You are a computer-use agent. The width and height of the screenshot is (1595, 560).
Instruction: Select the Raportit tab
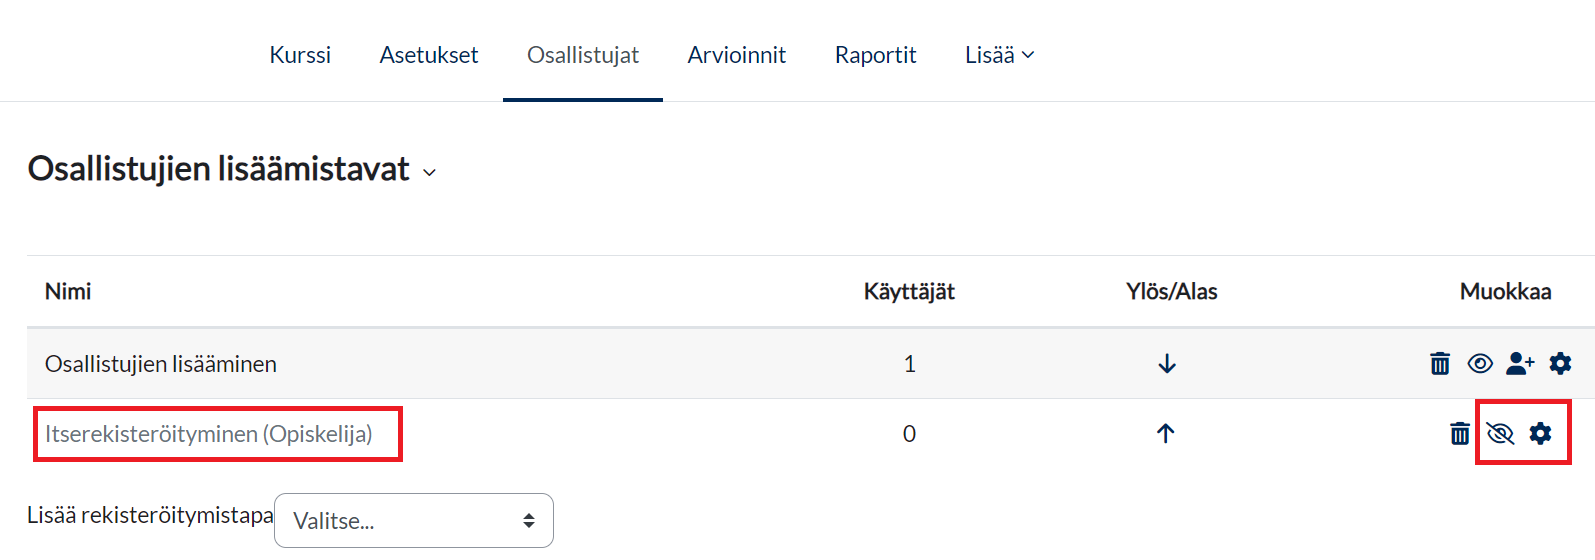click(x=875, y=55)
